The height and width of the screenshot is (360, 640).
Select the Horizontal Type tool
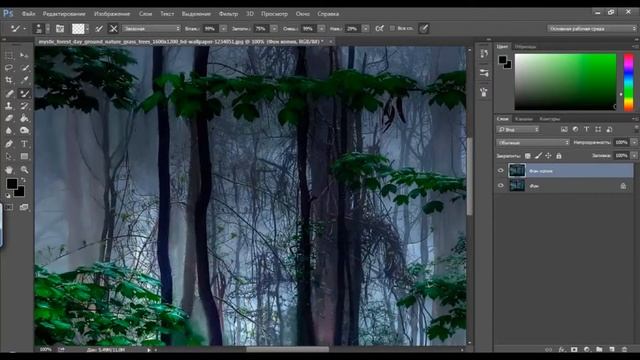point(24,144)
